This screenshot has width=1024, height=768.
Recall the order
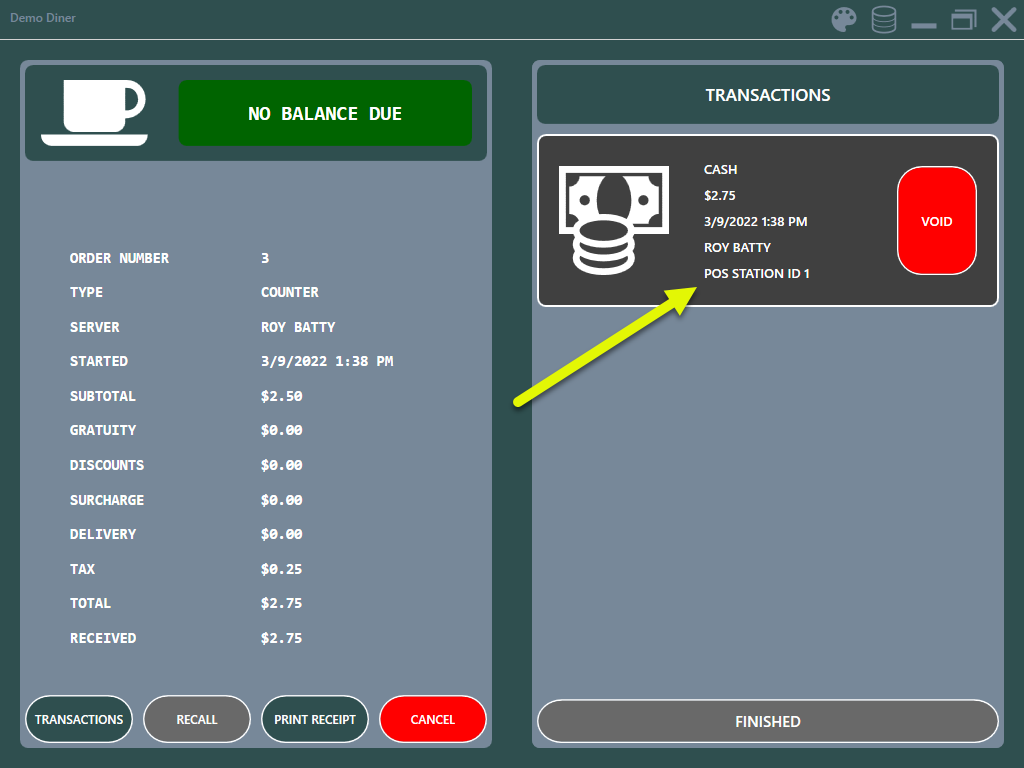click(x=197, y=719)
